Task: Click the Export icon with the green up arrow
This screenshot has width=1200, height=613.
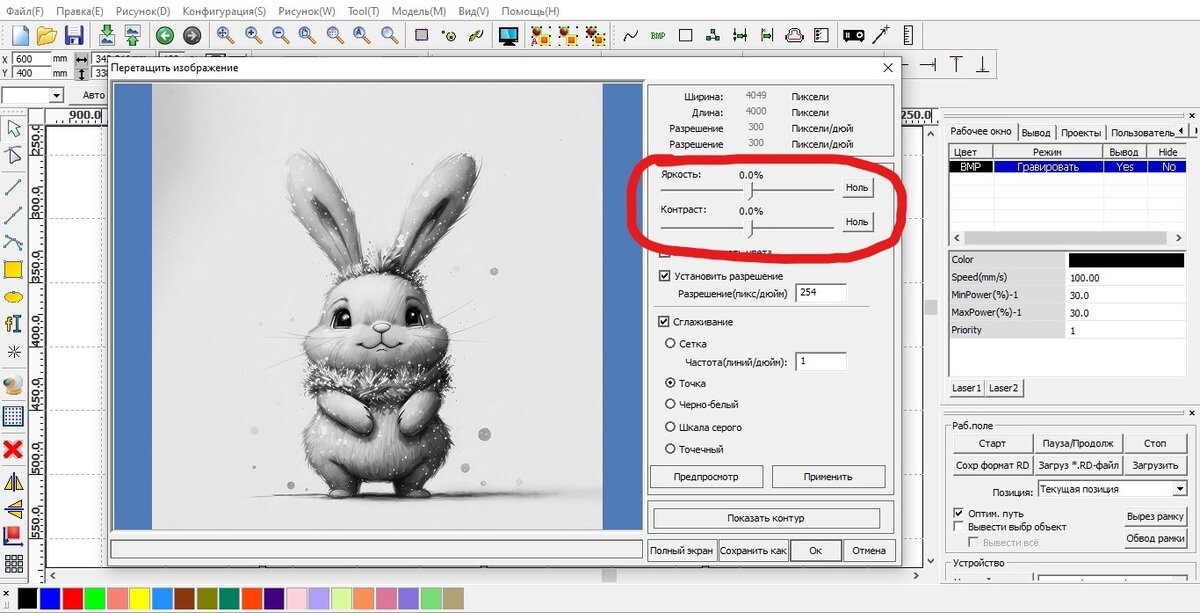Action: [133, 36]
